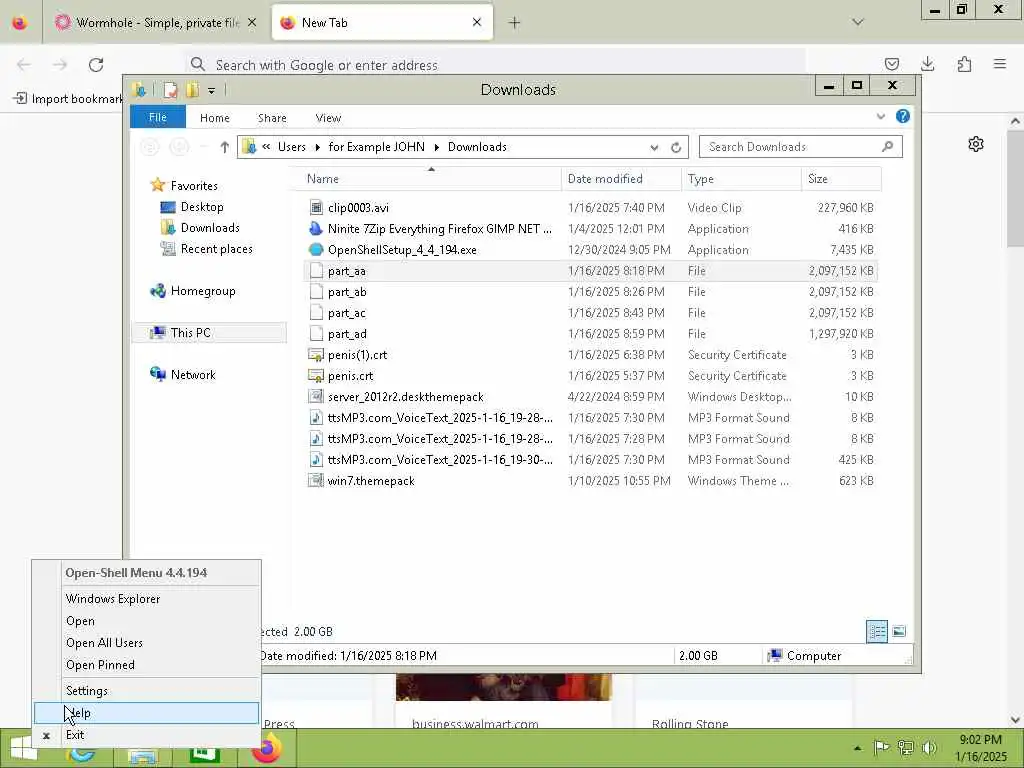The height and width of the screenshot is (768, 1024).
Task: Sort by the Size column header
Action: [841, 178]
